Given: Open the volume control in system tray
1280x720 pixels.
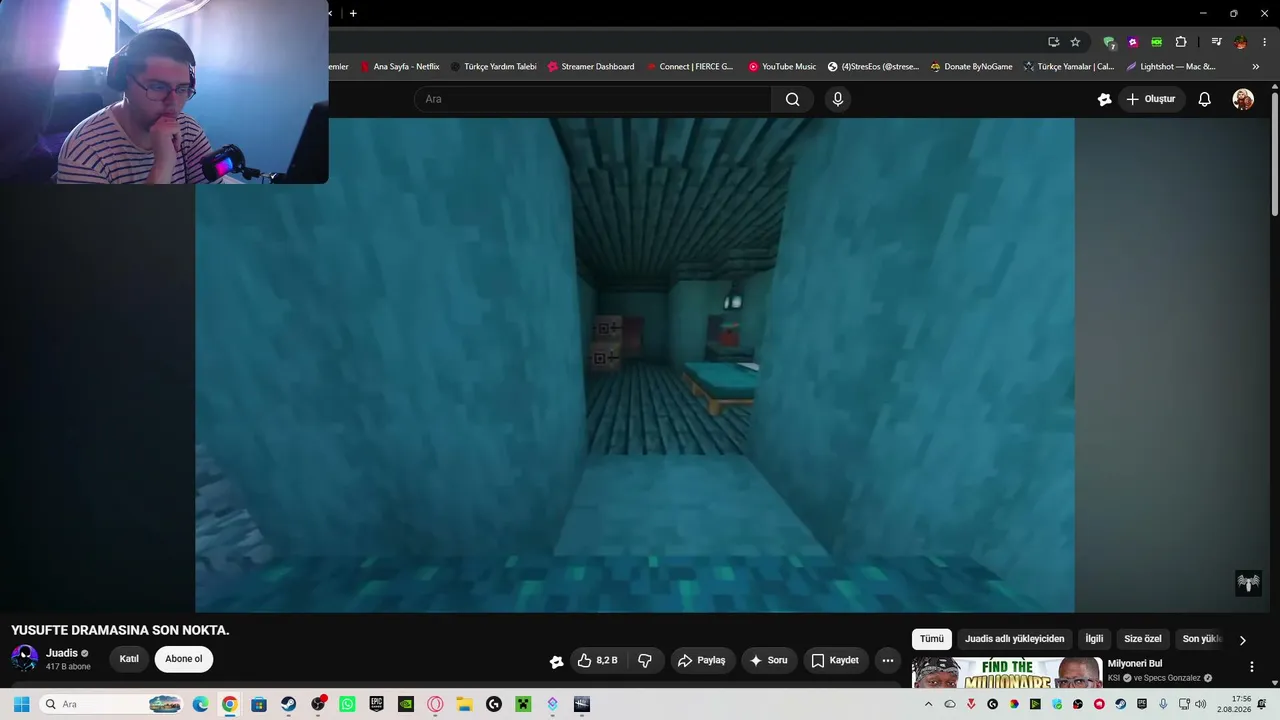Looking at the screenshot, I should coord(1201,704).
